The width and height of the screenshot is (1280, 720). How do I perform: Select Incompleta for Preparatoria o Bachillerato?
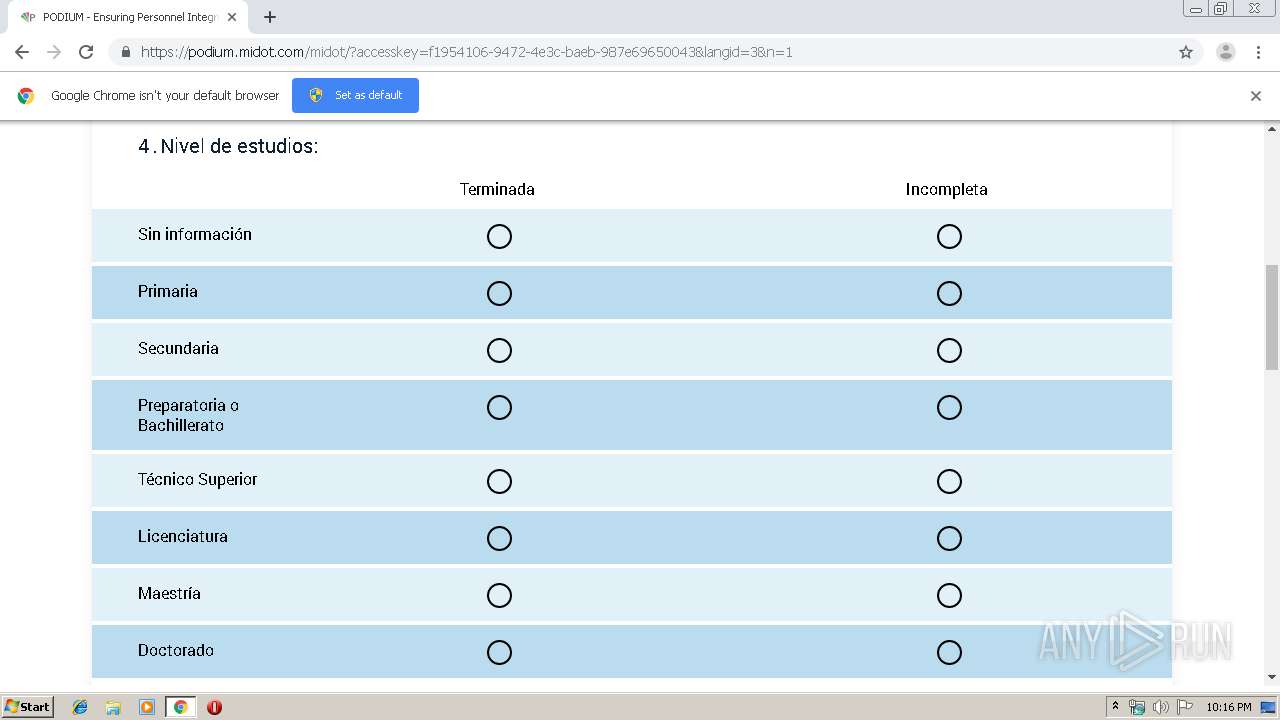(949, 407)
